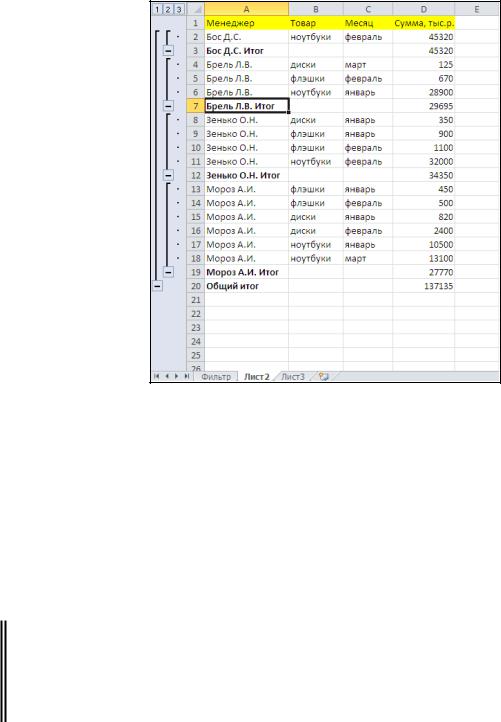Collapse the Общий итог outline group
The height and width of the screenshot is (722, 501).
pyautogui.click(x=157, y=286)
